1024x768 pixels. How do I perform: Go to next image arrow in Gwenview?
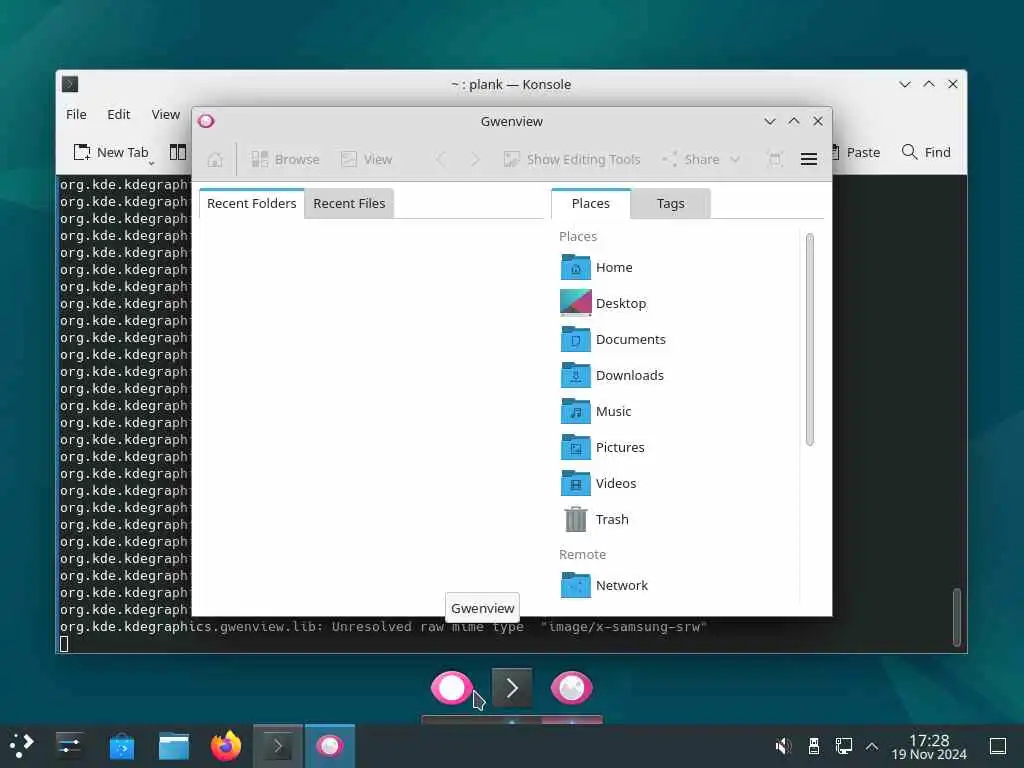[x=475, y=159]
